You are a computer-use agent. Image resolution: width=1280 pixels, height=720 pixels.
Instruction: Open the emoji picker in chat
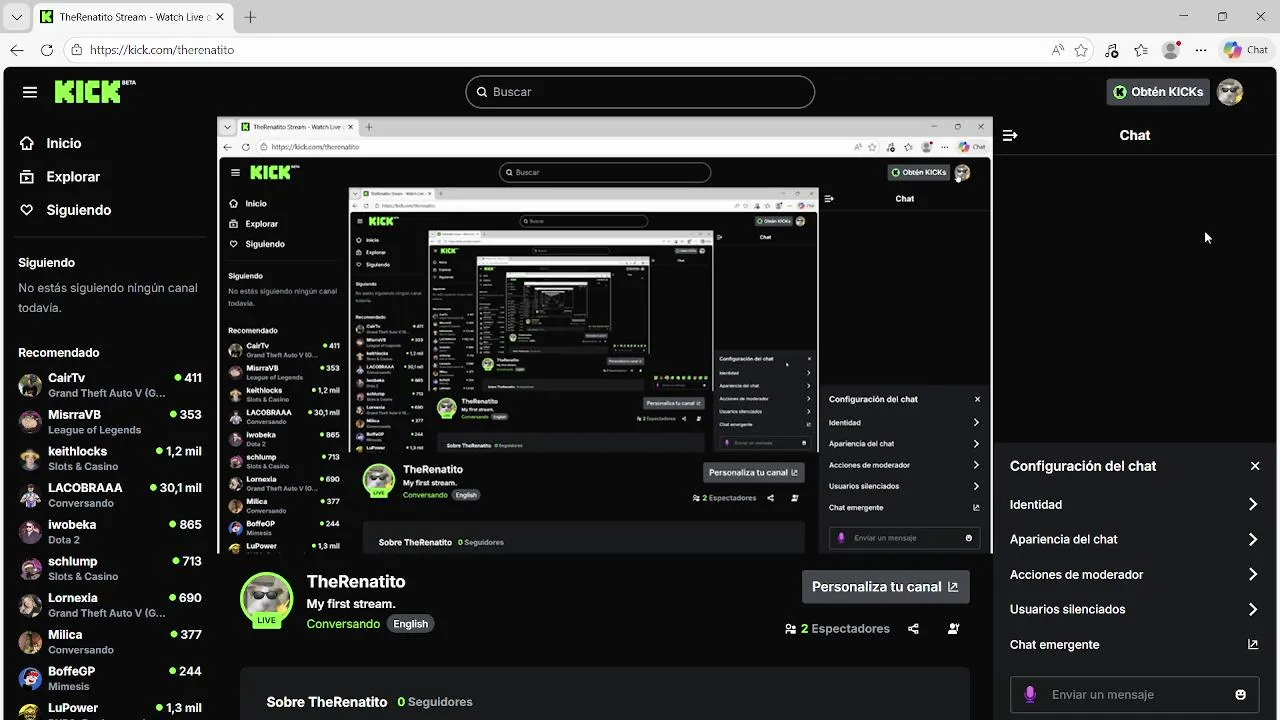tap(1241, 695)
